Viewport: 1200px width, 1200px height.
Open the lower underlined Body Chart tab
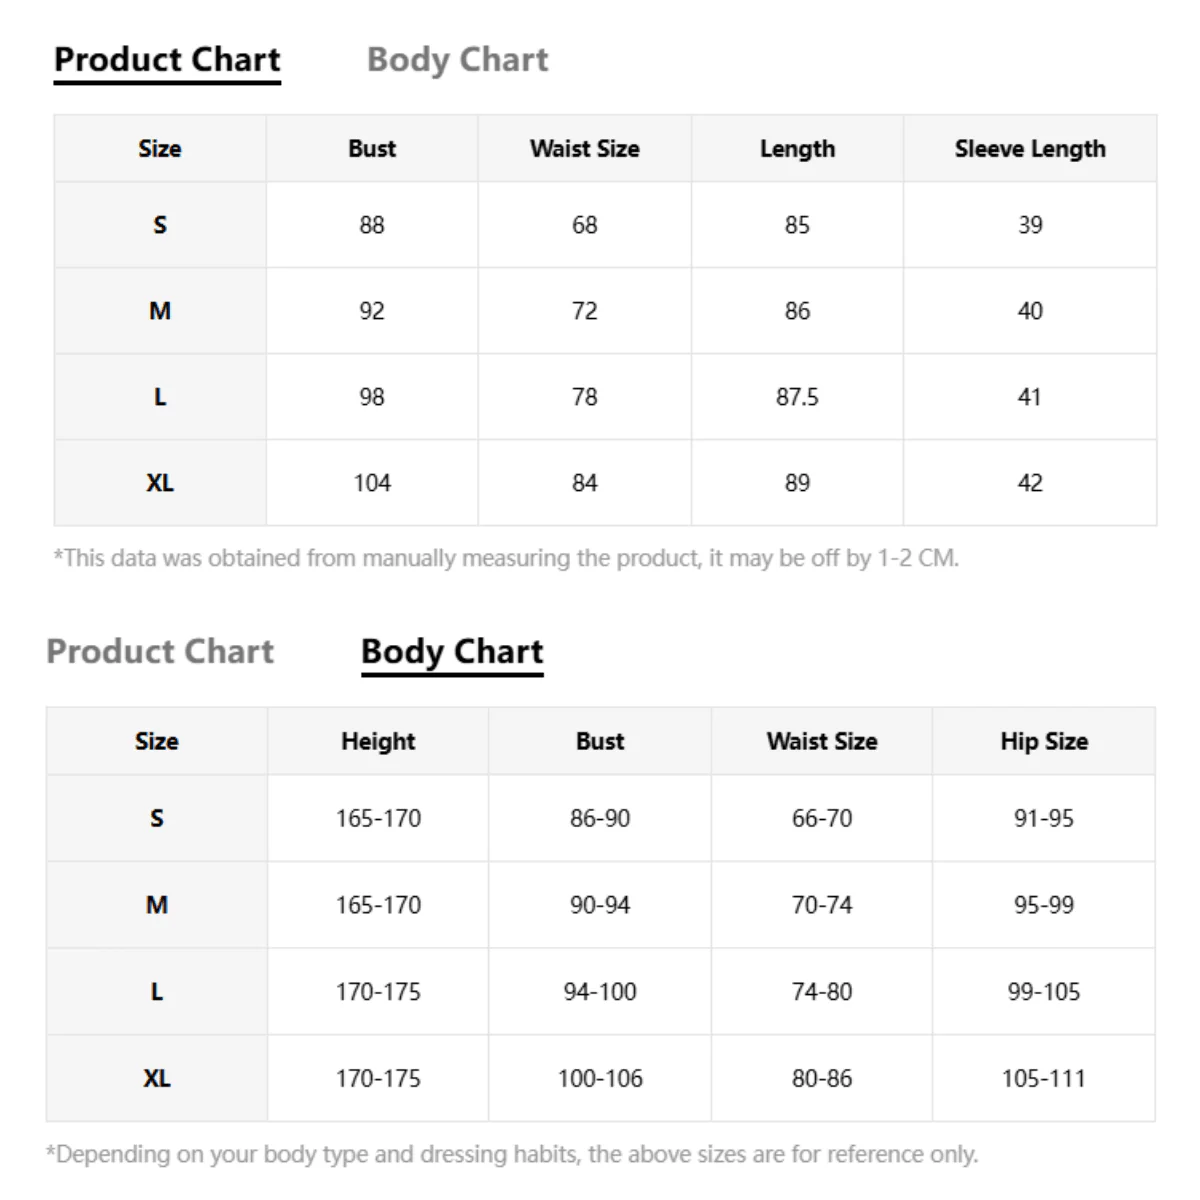click(x=452, y=652)
